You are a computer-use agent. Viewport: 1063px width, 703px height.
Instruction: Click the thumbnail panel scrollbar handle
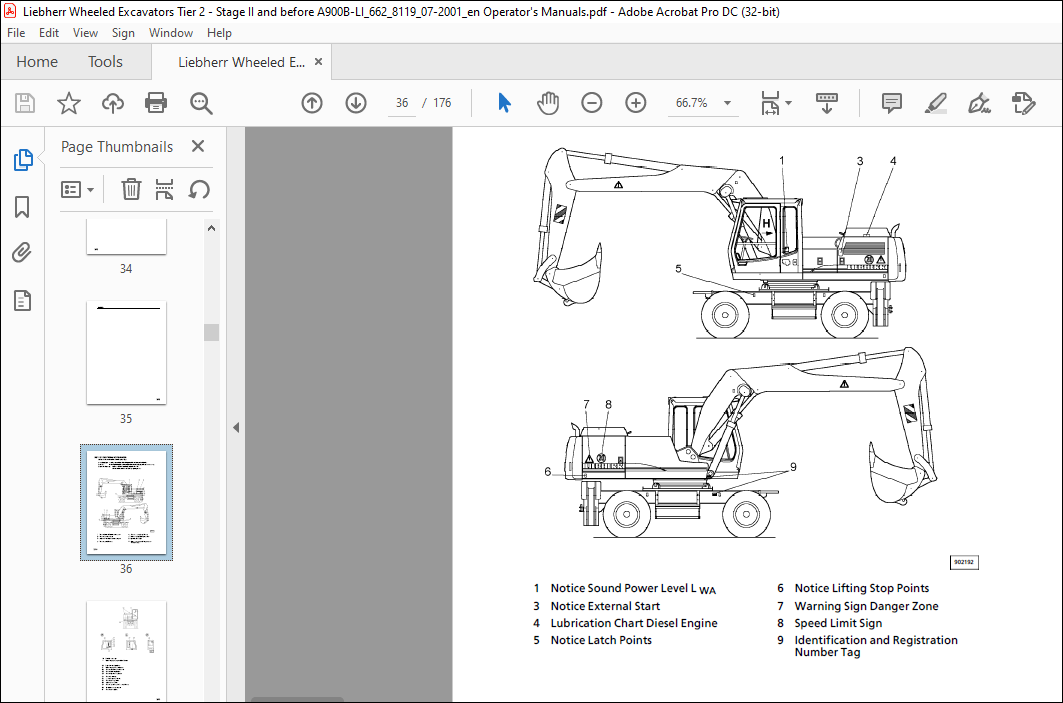pyautogui.click(x=212, y=332)
